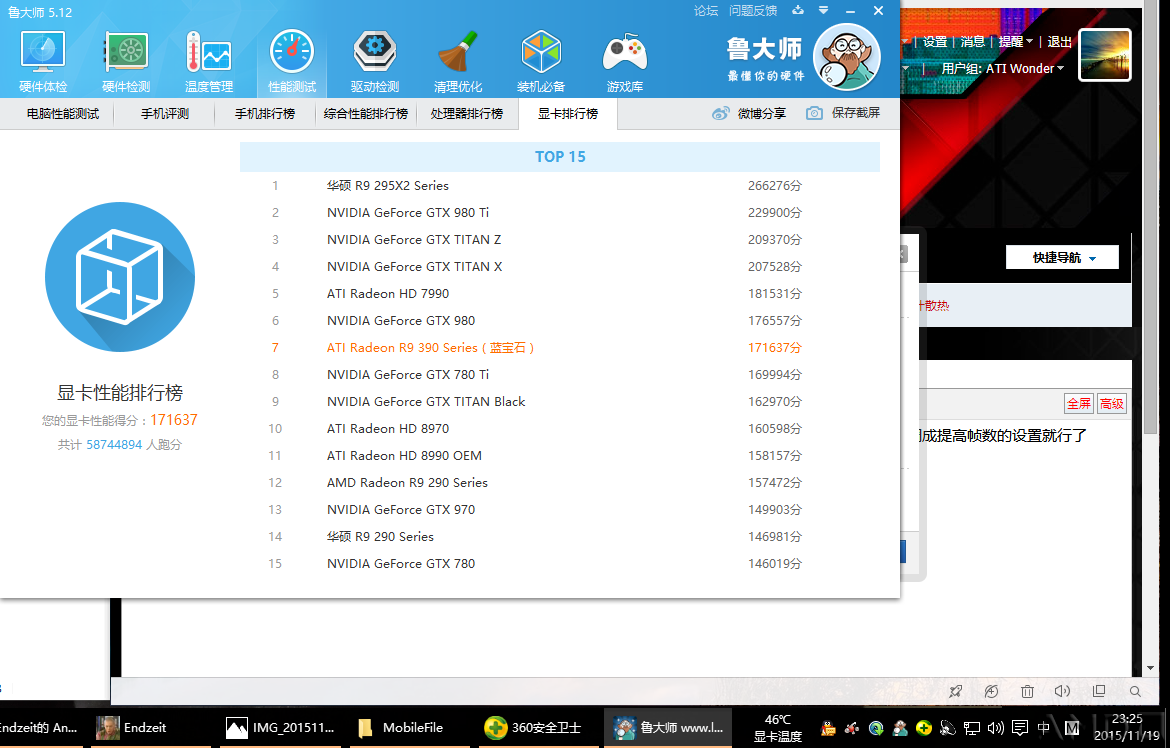Select row NVIDIA GeForce GTX TITAN Black
The image size is (1170, 748).
(x=560, y=402)
